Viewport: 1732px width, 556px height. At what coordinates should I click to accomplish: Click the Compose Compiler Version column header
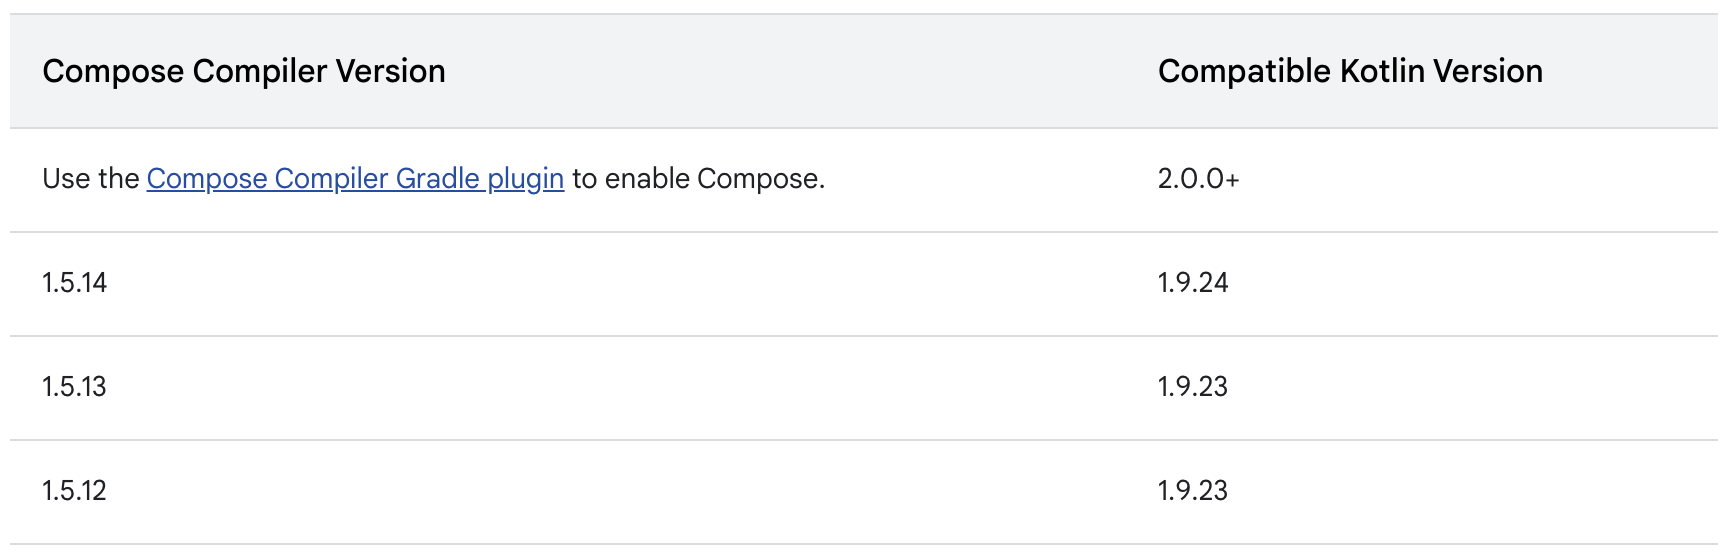tap(244, 71)
